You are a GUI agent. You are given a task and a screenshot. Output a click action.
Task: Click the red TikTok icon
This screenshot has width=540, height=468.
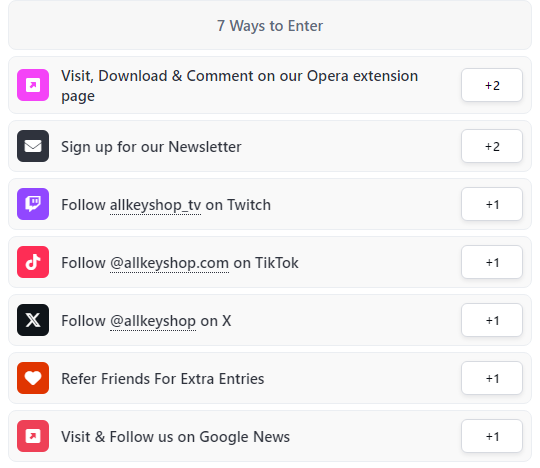coord(33,262)
